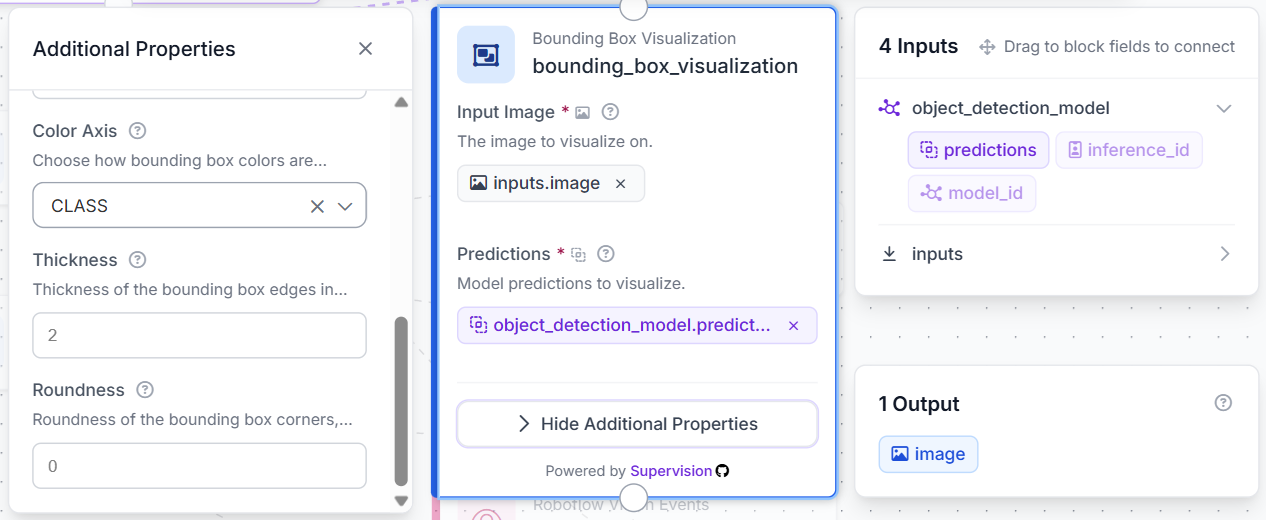This screenshot has height=520, width=1266.
Task: Remove the object_detection_model.predictions selection
Action: [793, 326]
